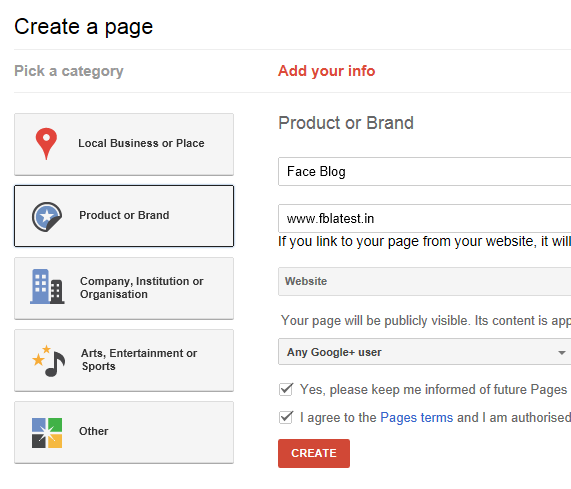Click the office buildings icon

pos(47,287)
